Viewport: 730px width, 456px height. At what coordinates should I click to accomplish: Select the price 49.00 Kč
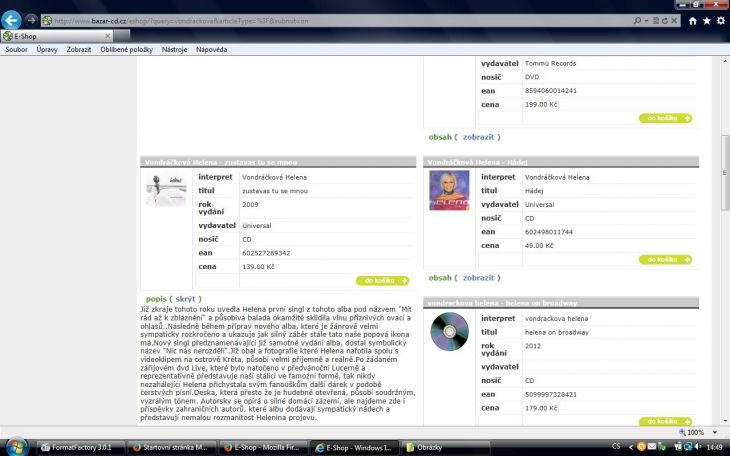[x=539, y=245]
